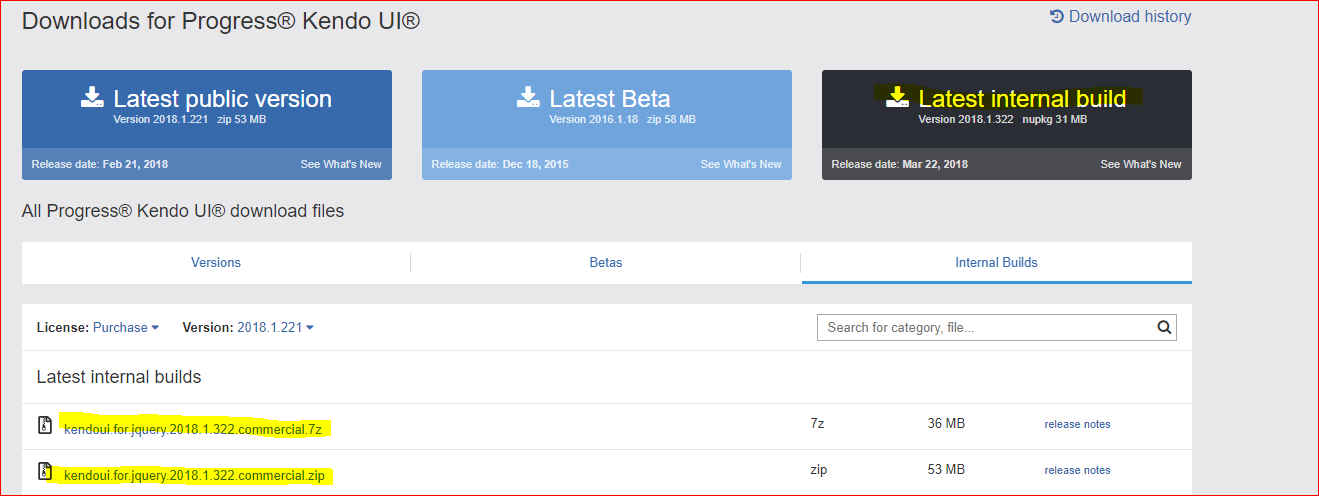The width and height of the screenshot is (1319, 496).
Task: Open the License Purchase dropdown
Action: tap(125, 328)
